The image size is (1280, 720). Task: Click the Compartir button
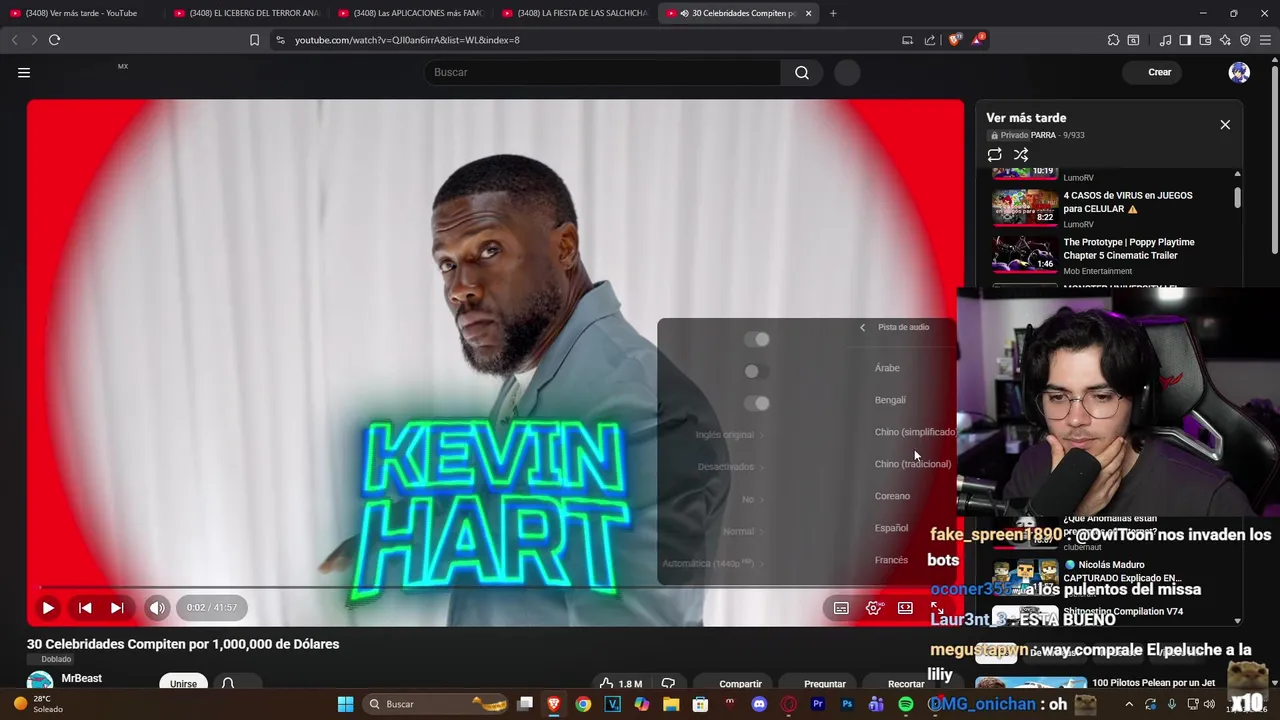coord(740,684)
